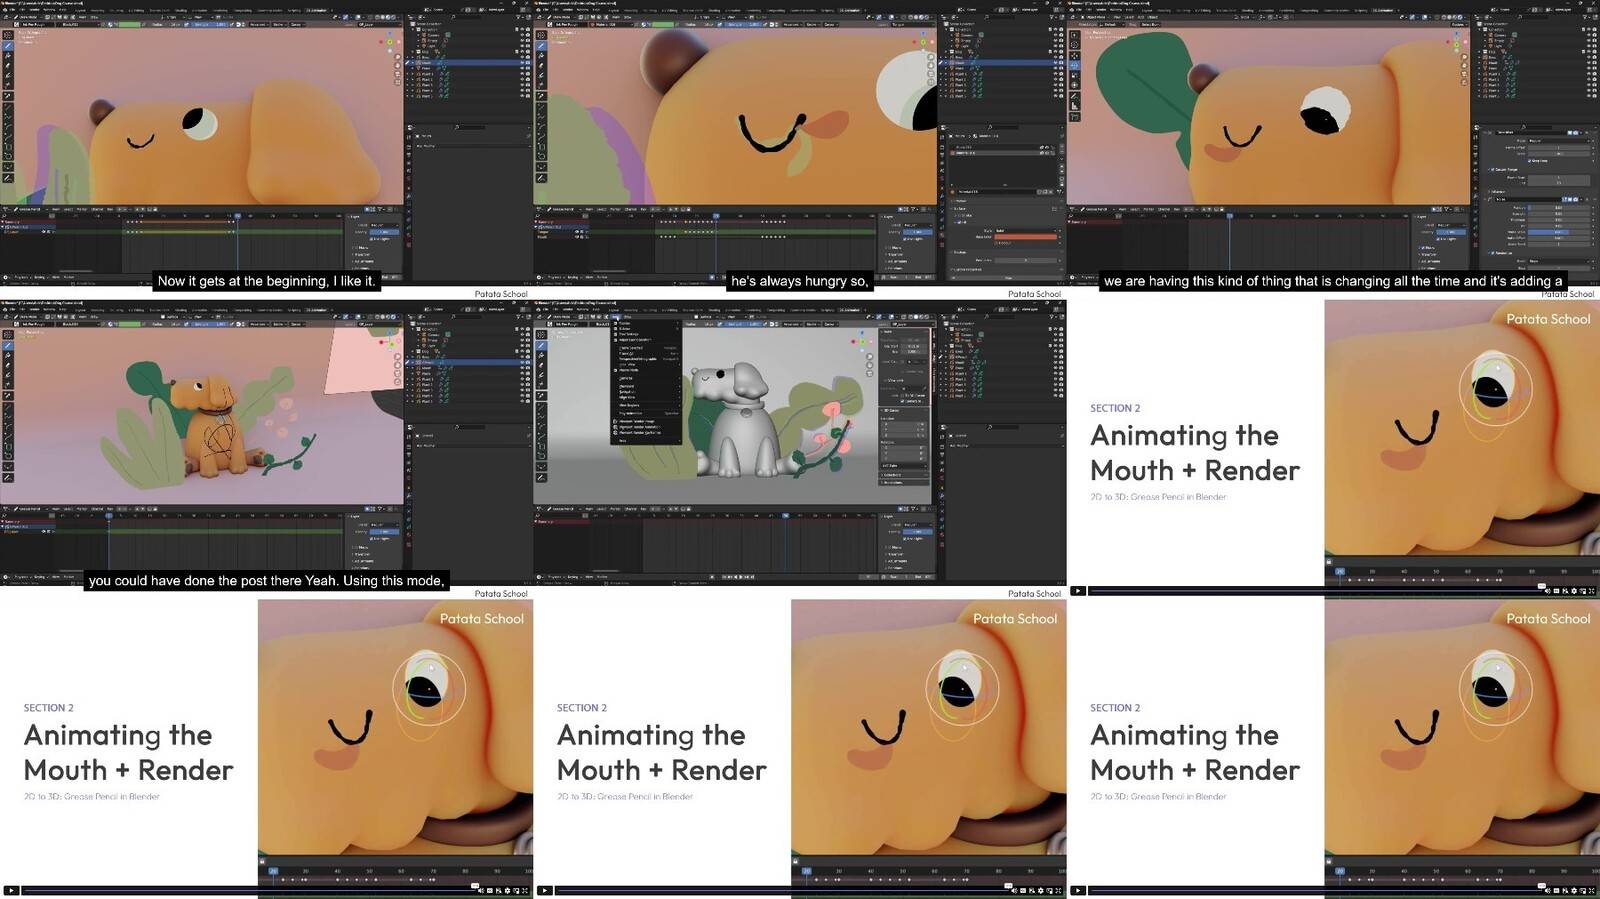Click camera view gizmo in gray dog frame
The image size is (1600, 899).
pyautogui.click(x=870, y=373)
